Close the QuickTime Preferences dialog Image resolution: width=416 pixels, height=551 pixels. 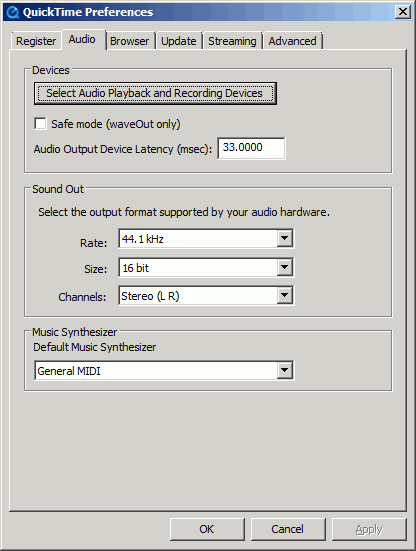[x=403, y=12]
